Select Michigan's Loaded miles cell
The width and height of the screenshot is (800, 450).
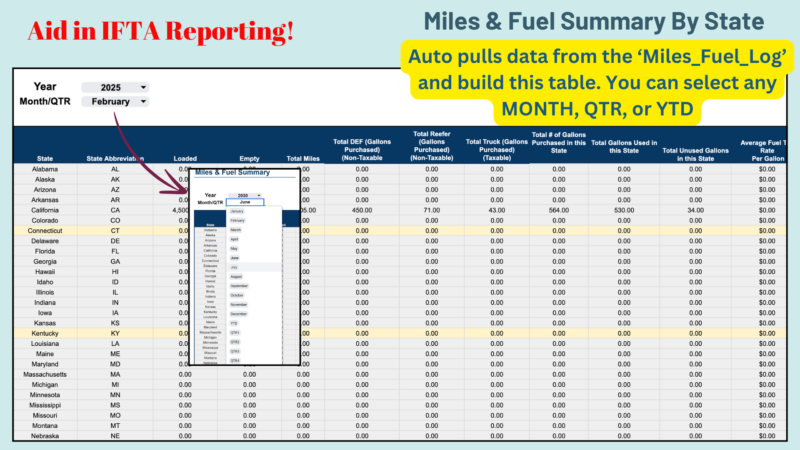point(185,385)
